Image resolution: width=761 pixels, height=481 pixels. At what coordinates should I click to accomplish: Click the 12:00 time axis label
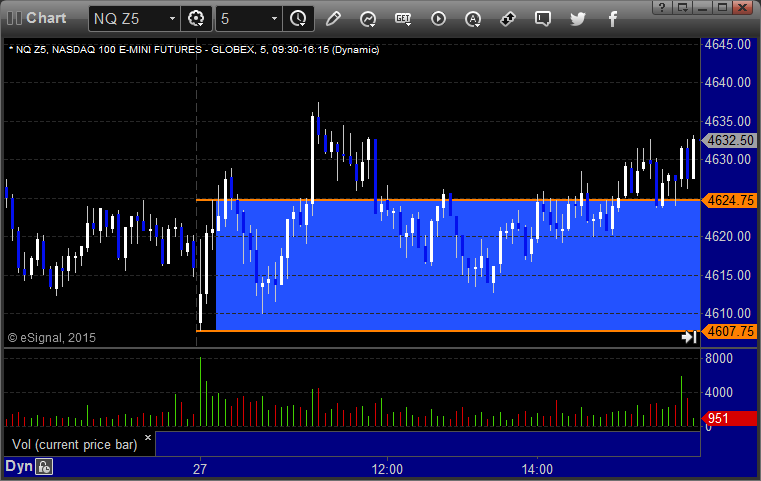click(x=387, y=469)
